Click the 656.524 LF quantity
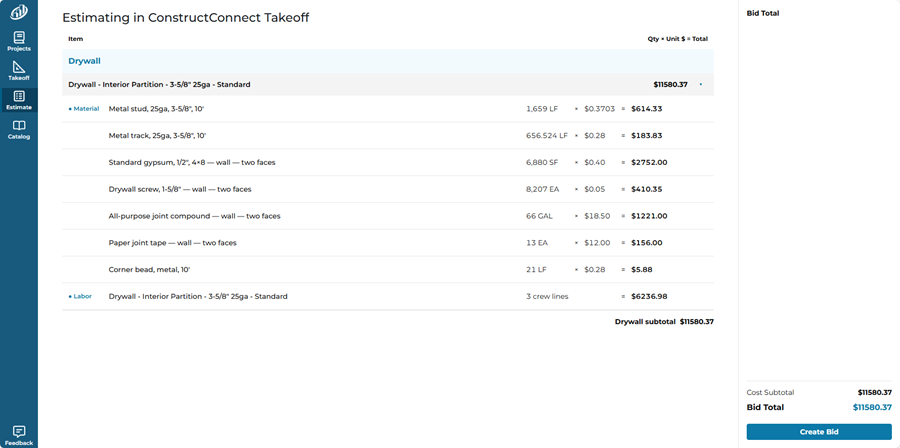This screenshot has height=448, width=900. 546,136
